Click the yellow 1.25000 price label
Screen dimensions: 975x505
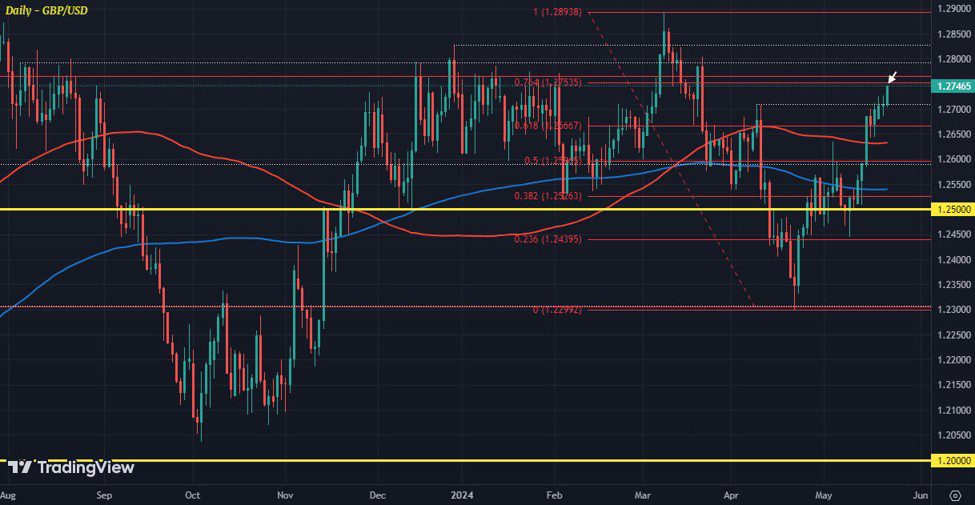(x=953, y=210)
